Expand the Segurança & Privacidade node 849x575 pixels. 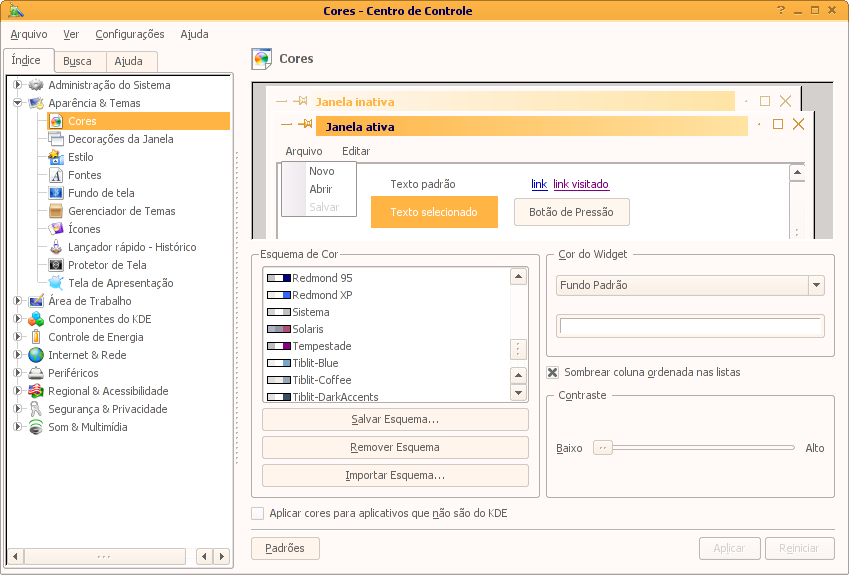(17, 408)
